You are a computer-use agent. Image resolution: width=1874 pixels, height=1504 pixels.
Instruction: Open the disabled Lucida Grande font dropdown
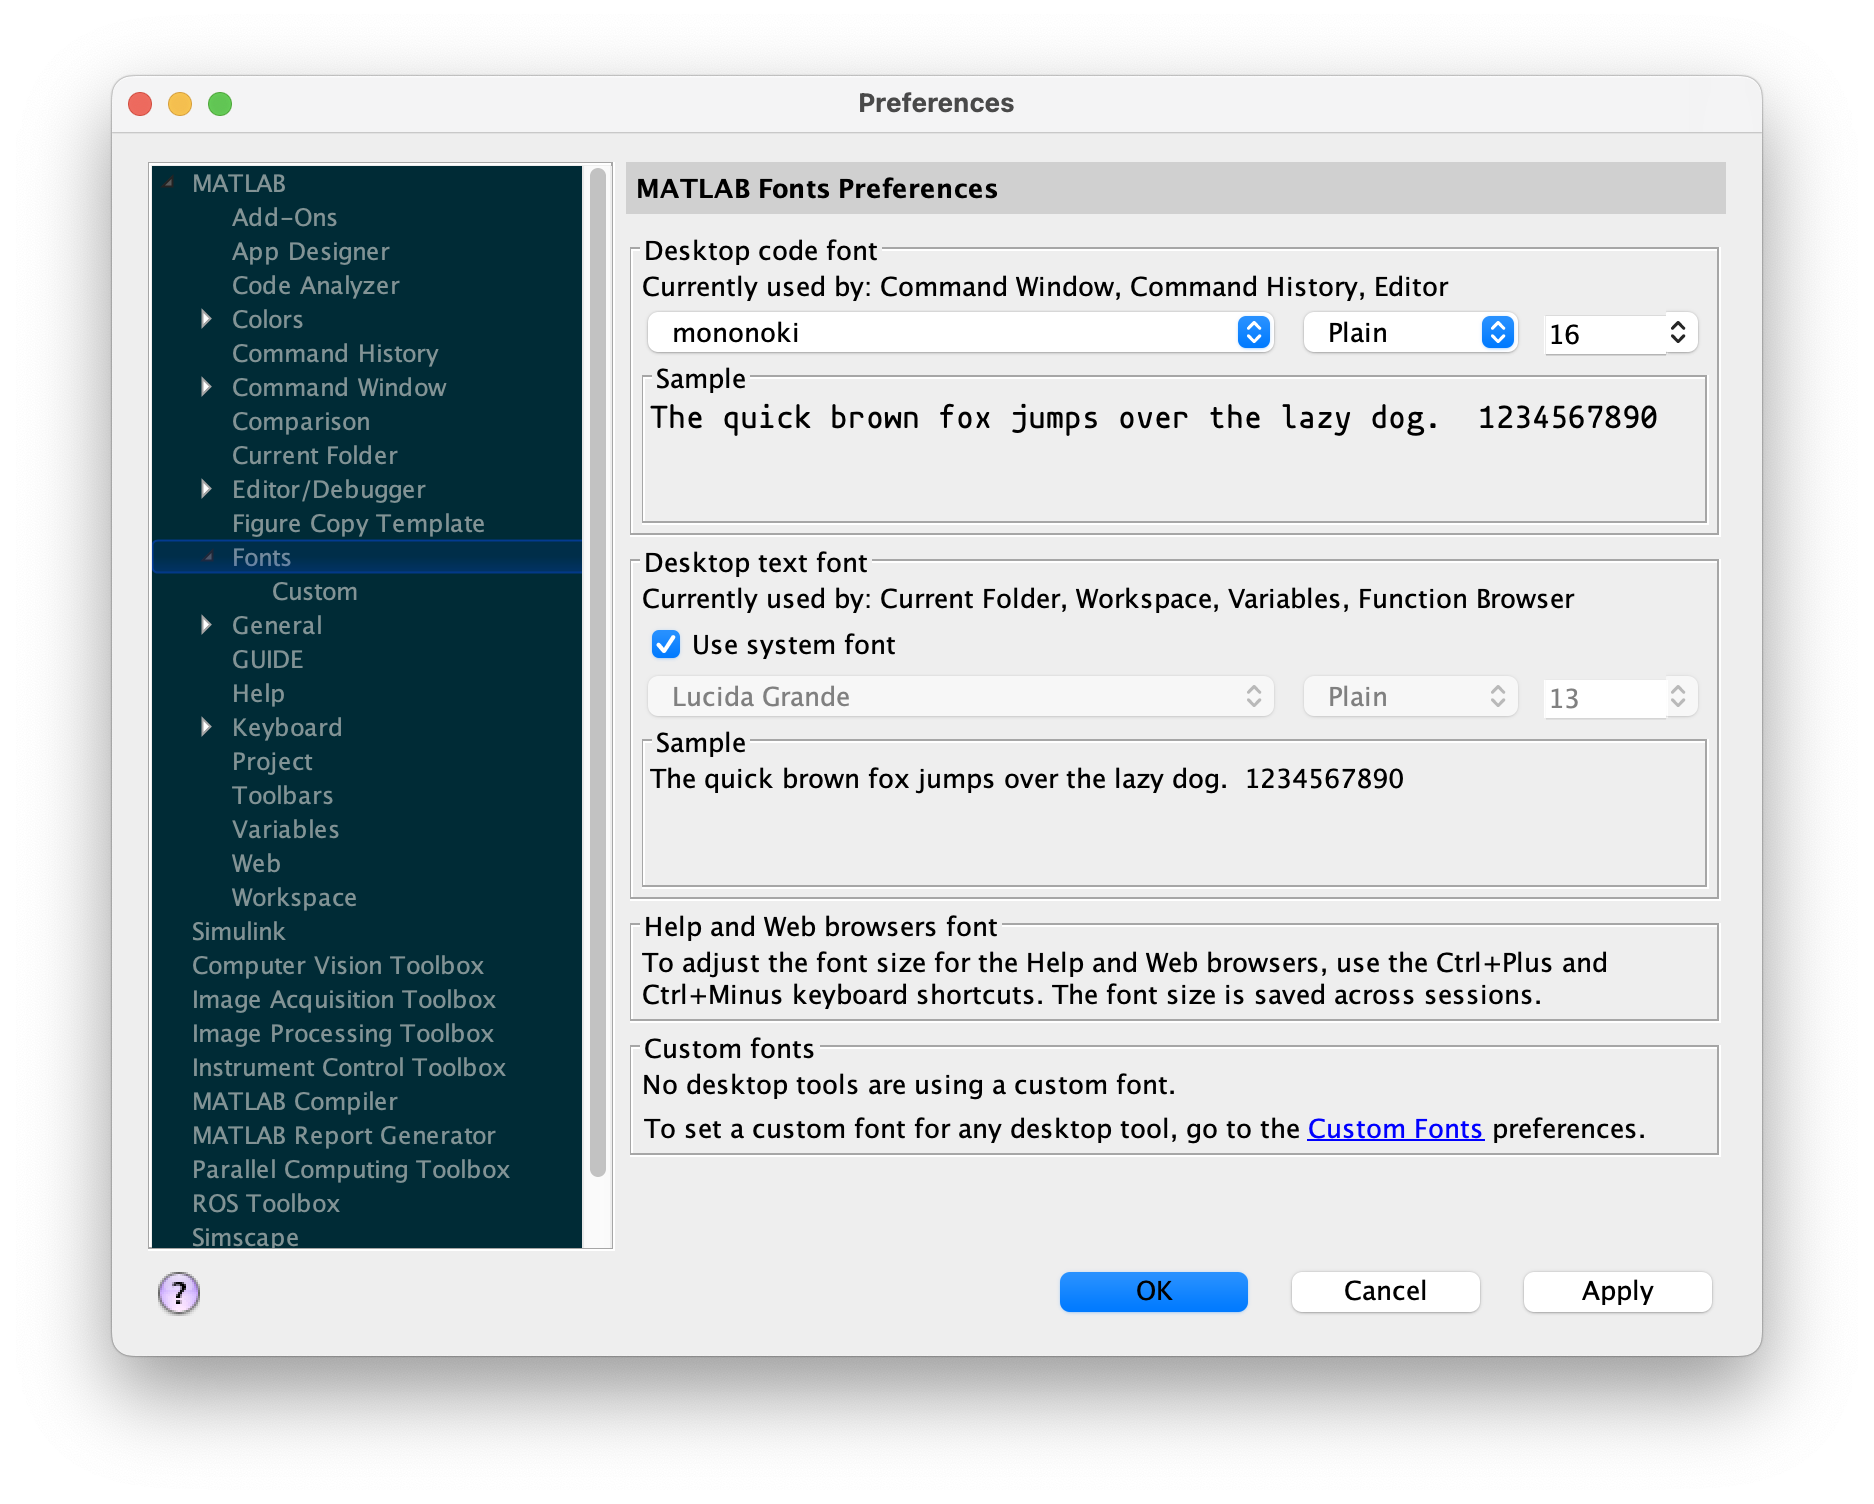(960, 696)
